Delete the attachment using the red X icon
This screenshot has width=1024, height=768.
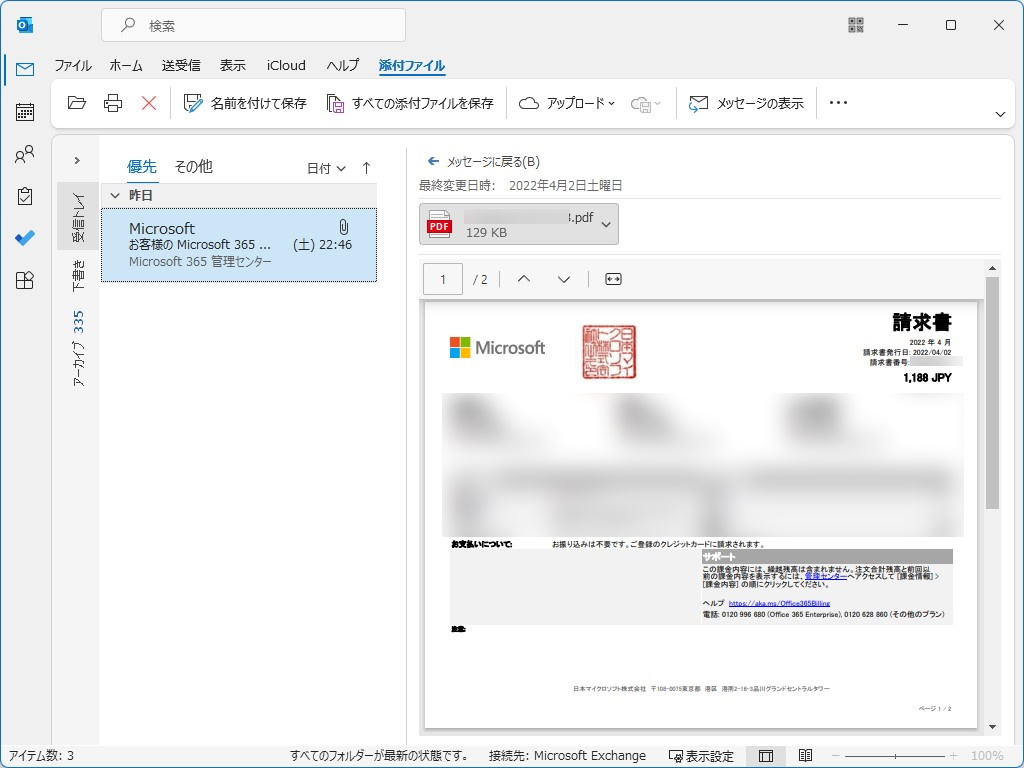tap(151, 102)
